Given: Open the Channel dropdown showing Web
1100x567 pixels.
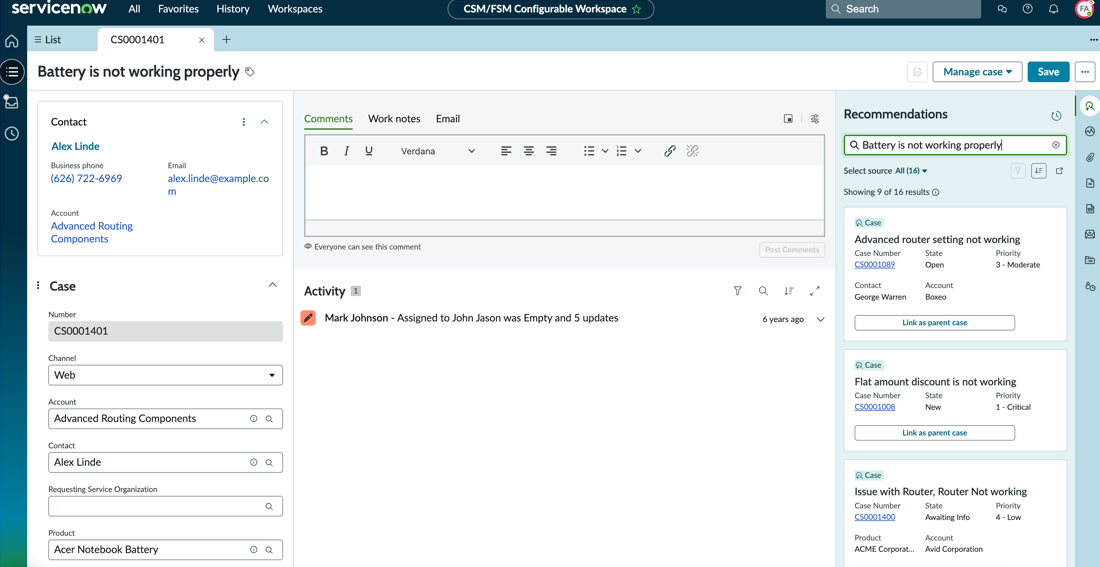Looking at the screenshot, I should pyautogui.click(x=166, y=375).
